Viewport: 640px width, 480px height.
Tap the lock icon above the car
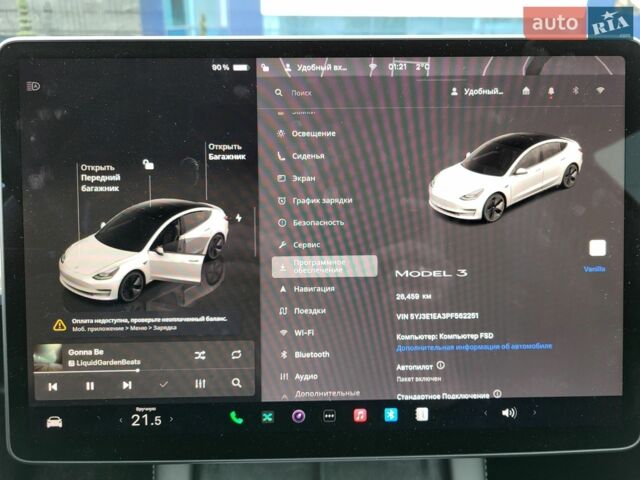point(148,164)
